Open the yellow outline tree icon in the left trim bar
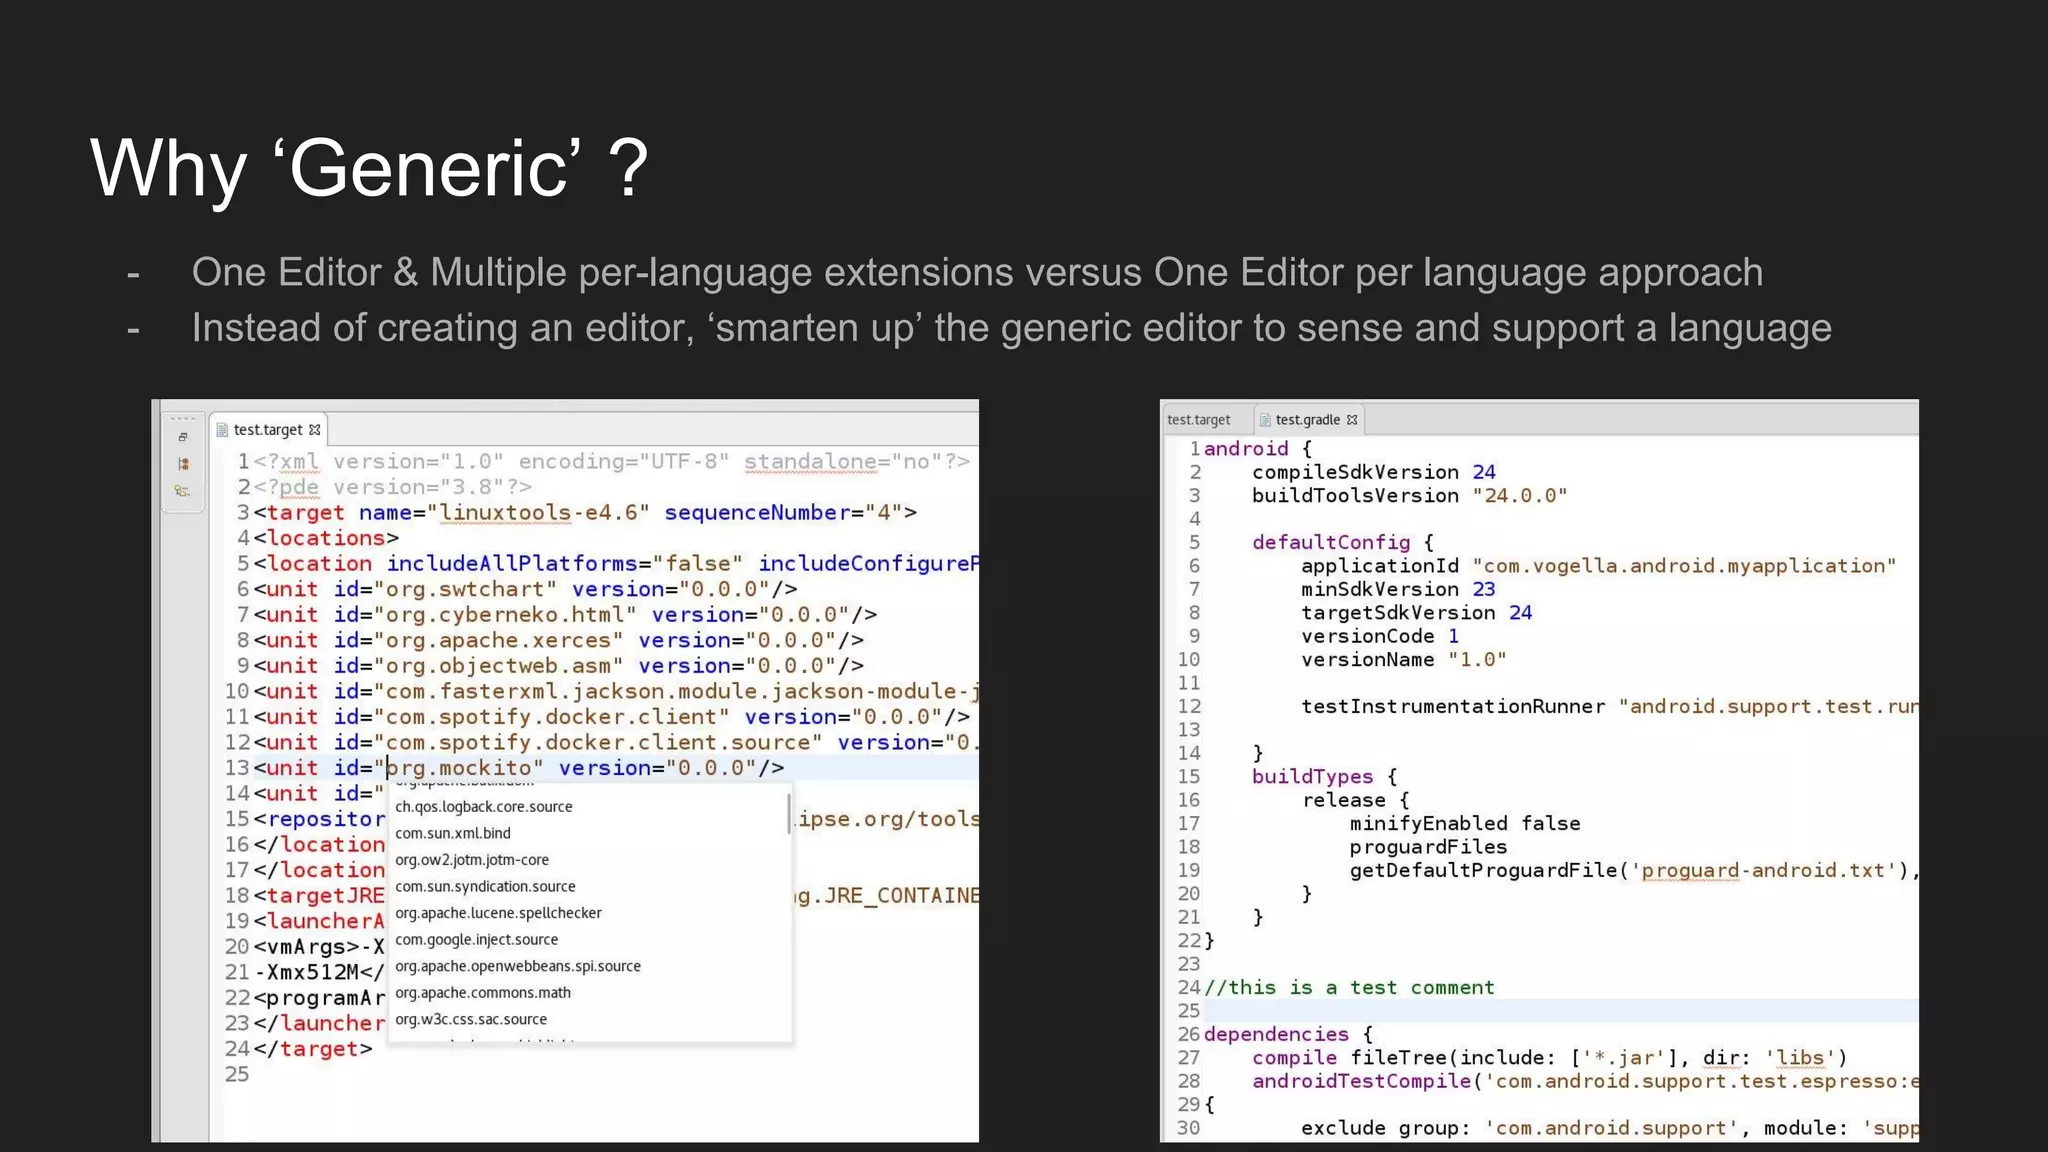Image resolution: width=2048 pixels, height=1152 pixels. tap(182, 491)
